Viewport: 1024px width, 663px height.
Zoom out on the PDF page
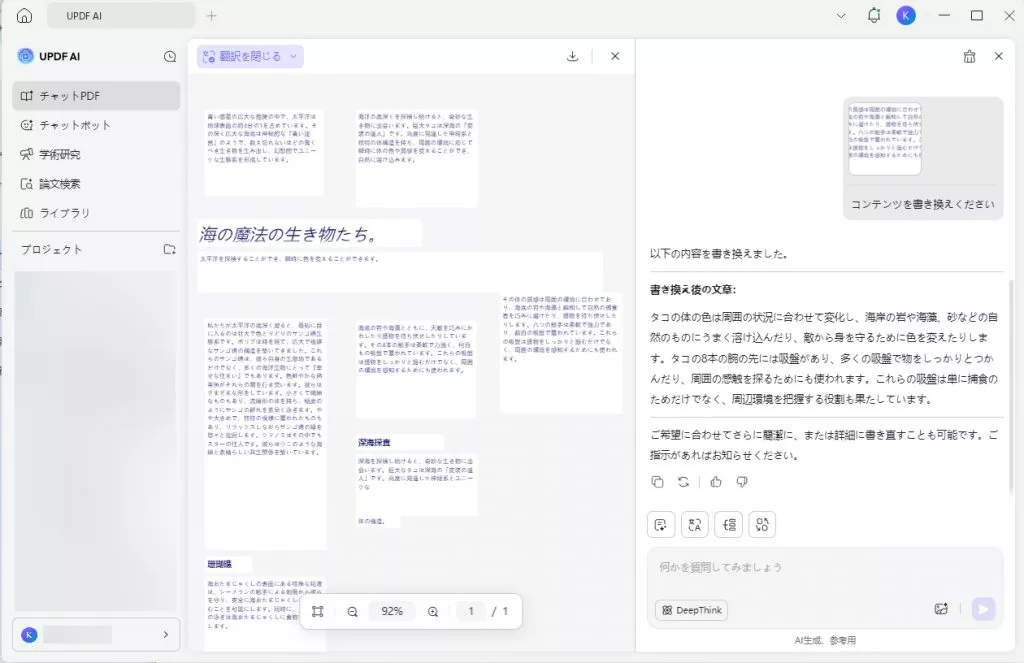352,611
